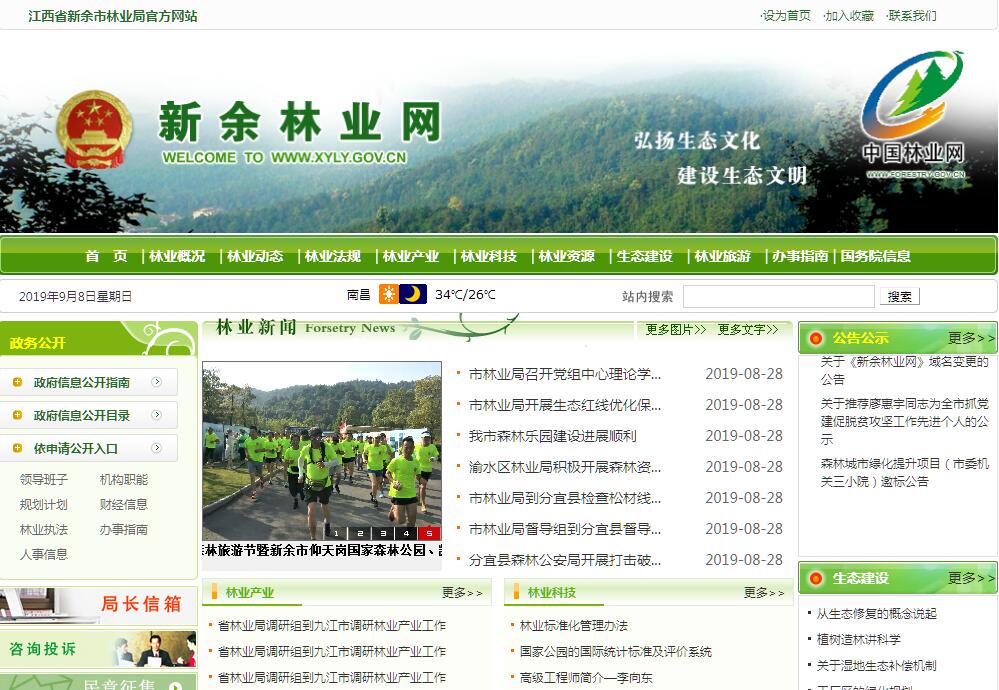
Task: Expand 更多 in the 林业科技 section
Action: pyautogui.click(x=768, y=593)
